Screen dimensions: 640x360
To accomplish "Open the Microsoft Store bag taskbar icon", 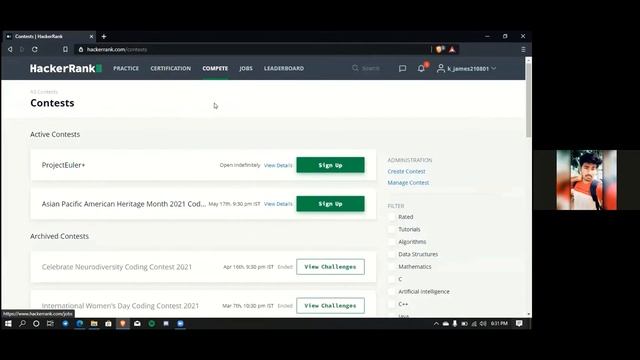I will click(108, 324).
